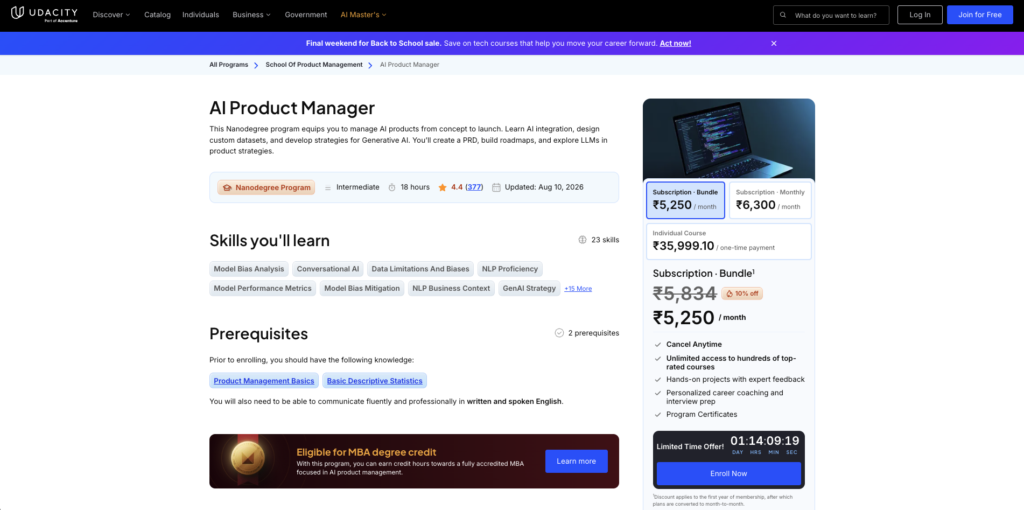Click the orange rating star icon

(443, 187)
